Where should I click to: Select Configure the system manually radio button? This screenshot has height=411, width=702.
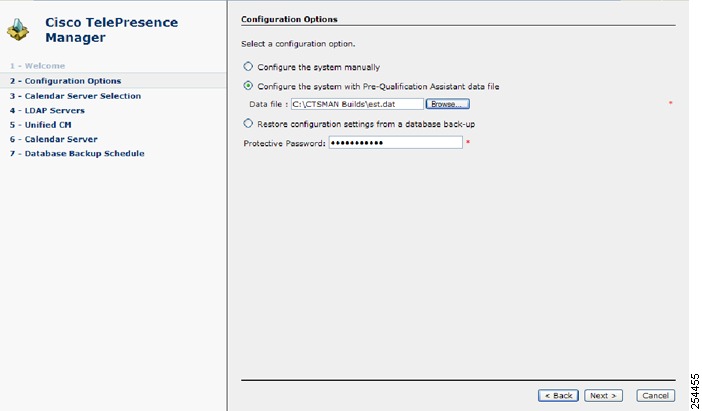(248, 66)
